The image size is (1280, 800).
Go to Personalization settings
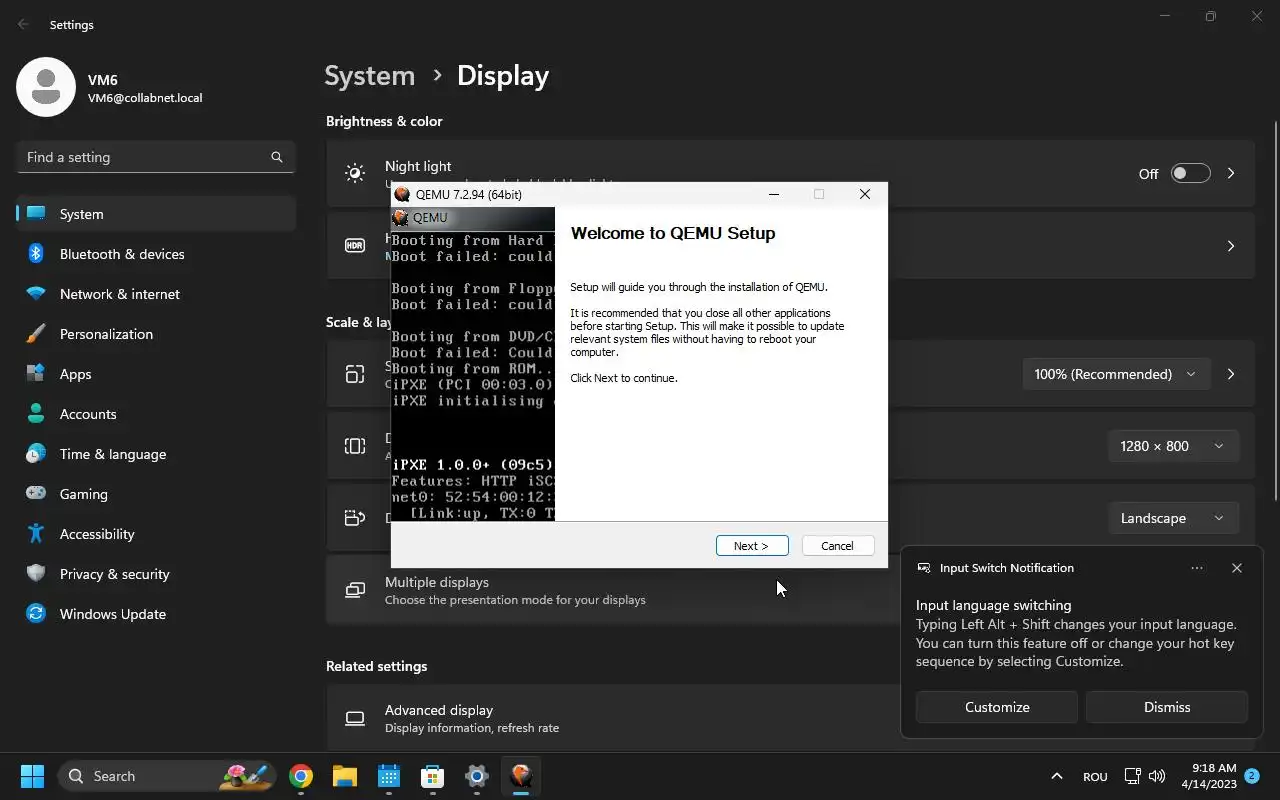[x=156, y=334]
